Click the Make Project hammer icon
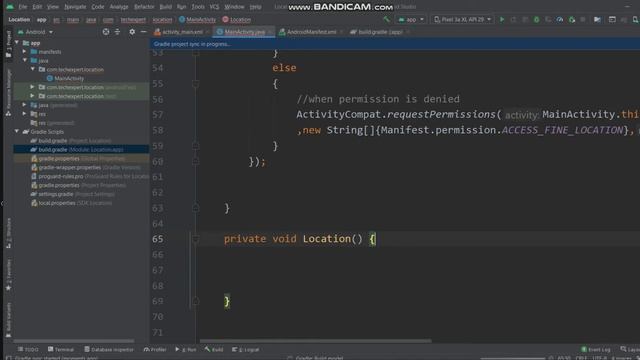The width and height of the screenshot is (640, 360). click(x=386, y=20)
